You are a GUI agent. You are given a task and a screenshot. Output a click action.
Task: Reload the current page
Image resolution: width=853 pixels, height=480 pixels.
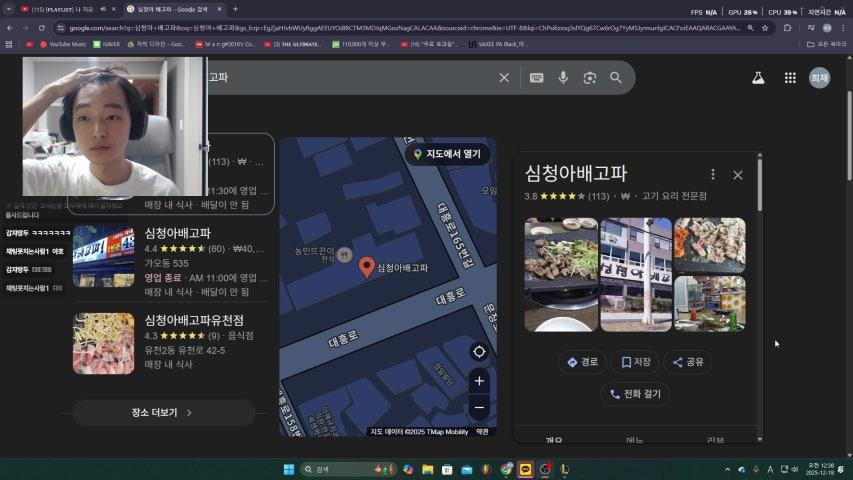[41, 28]
